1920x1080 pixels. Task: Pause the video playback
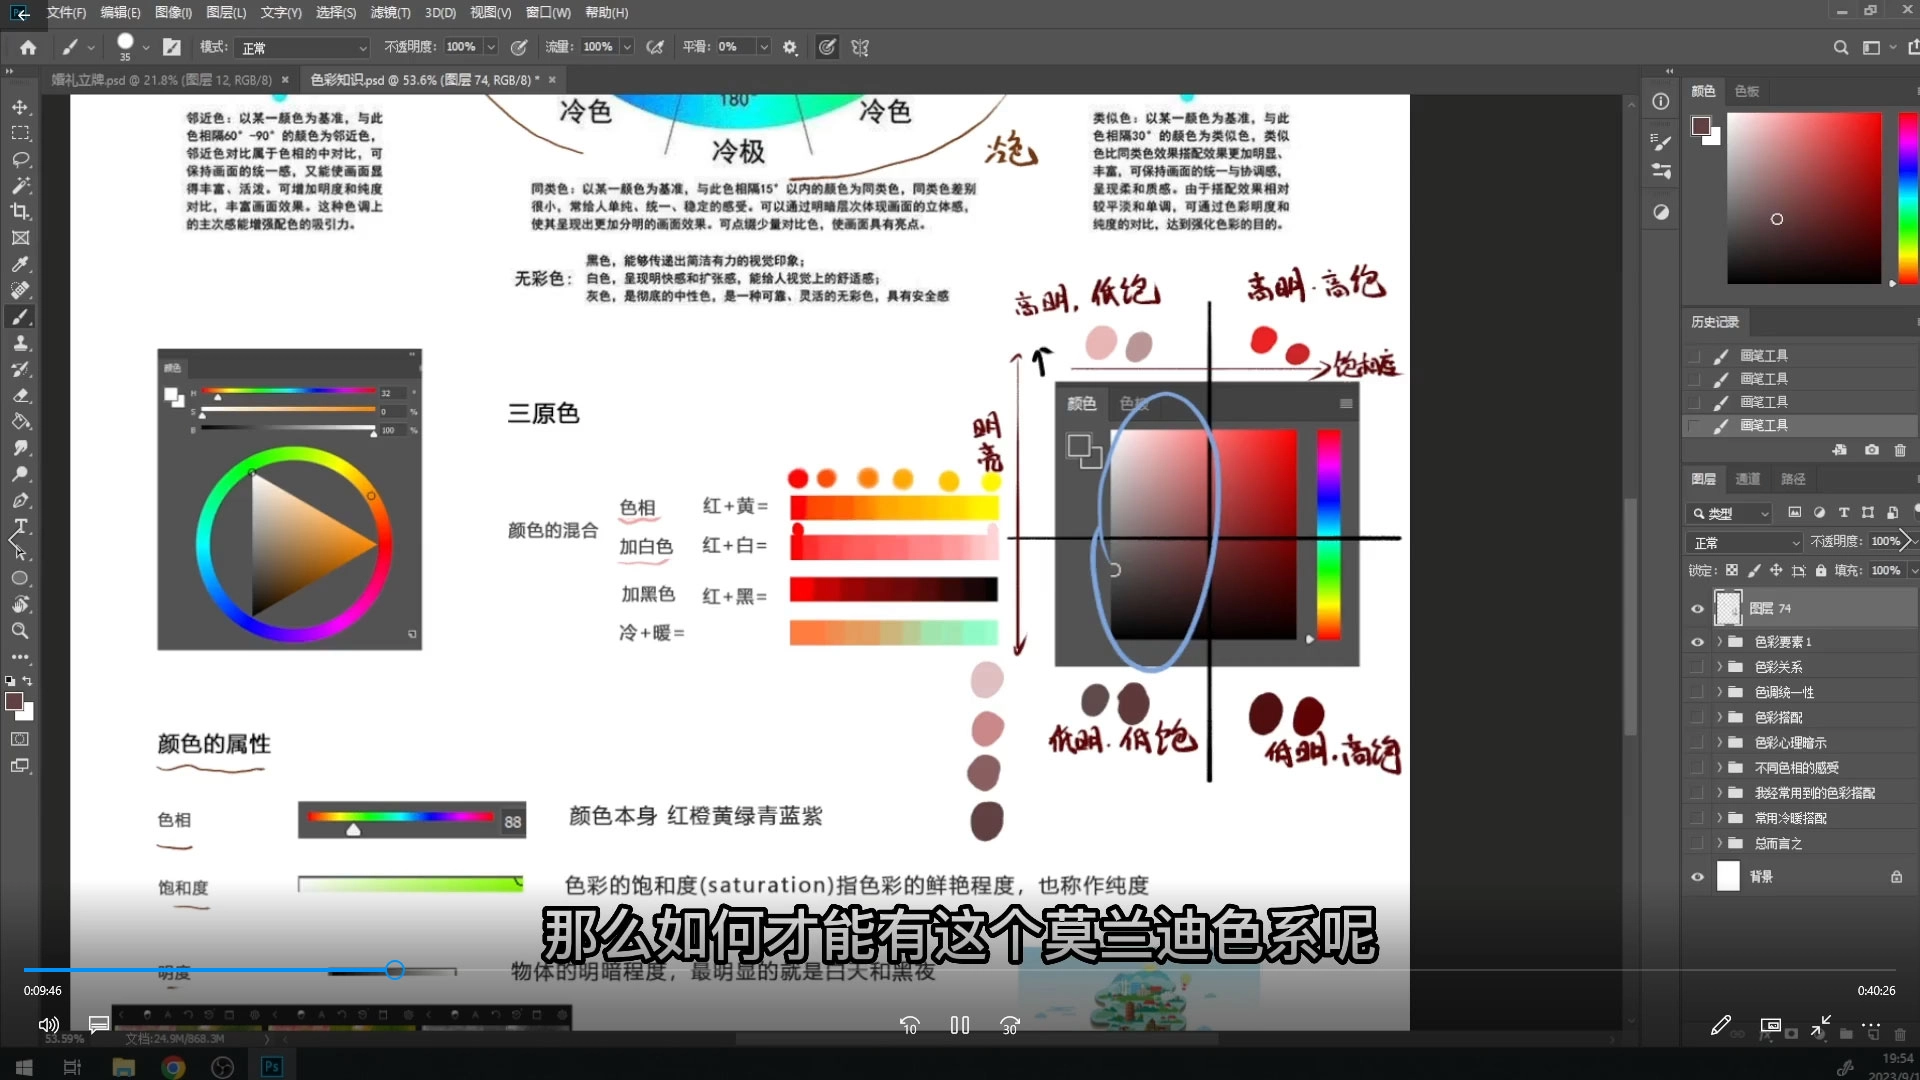pos(960,1025)
